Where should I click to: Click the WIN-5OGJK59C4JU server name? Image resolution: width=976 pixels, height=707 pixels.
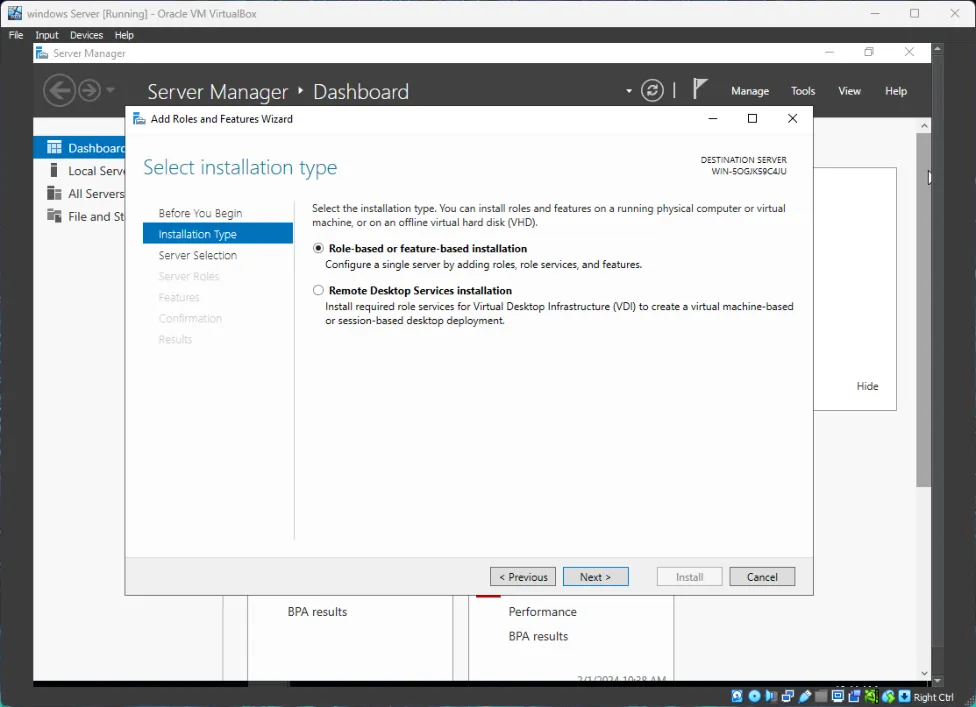pyautogui.click(x=749, y=171)
